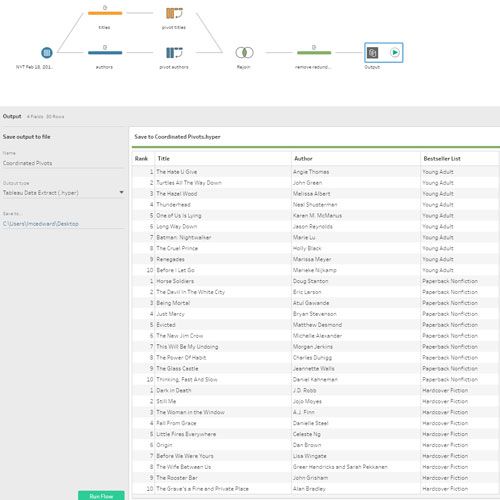
Task: Select the green remove redundant clean step
Action: [x=314, y=52]
